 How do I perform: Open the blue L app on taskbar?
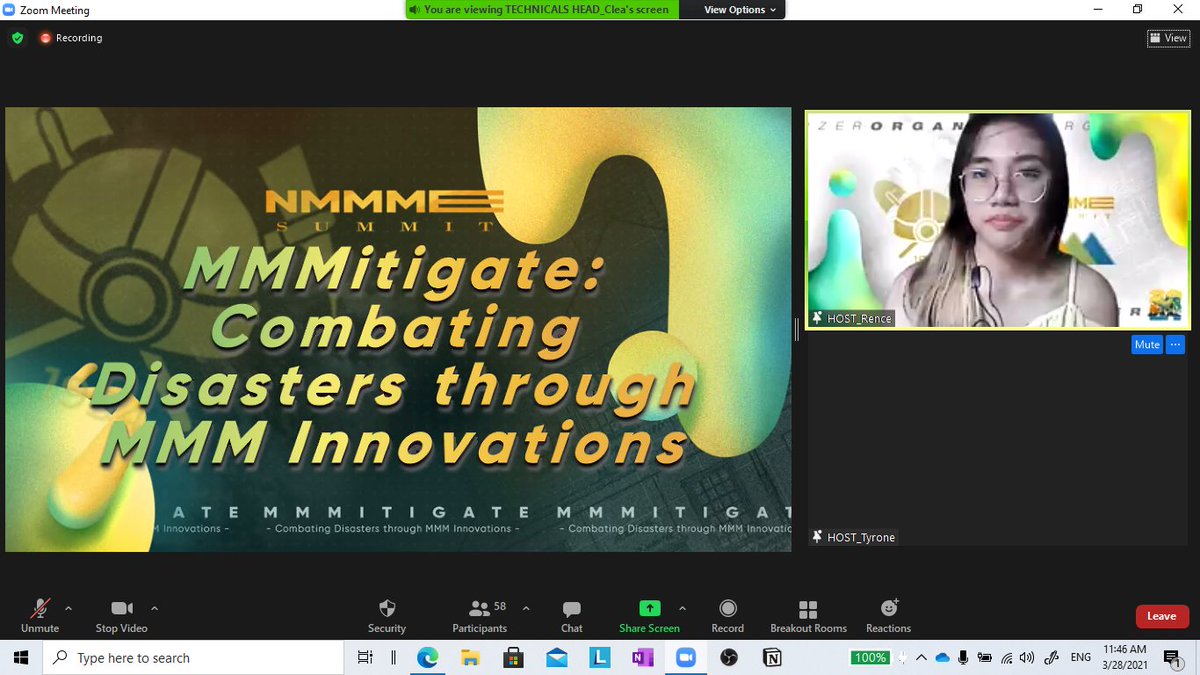[600, 657]
